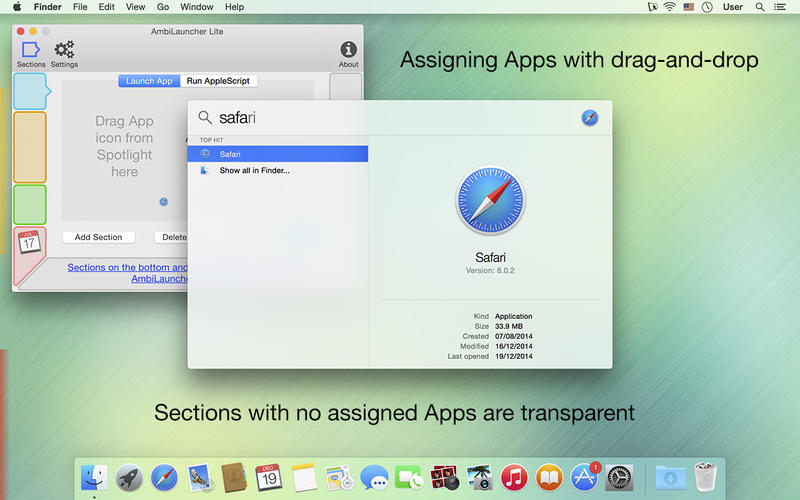Screen dimensions: 800x500
Task: Open Contacts book in the Dock
Action: [x=234, y=478]
